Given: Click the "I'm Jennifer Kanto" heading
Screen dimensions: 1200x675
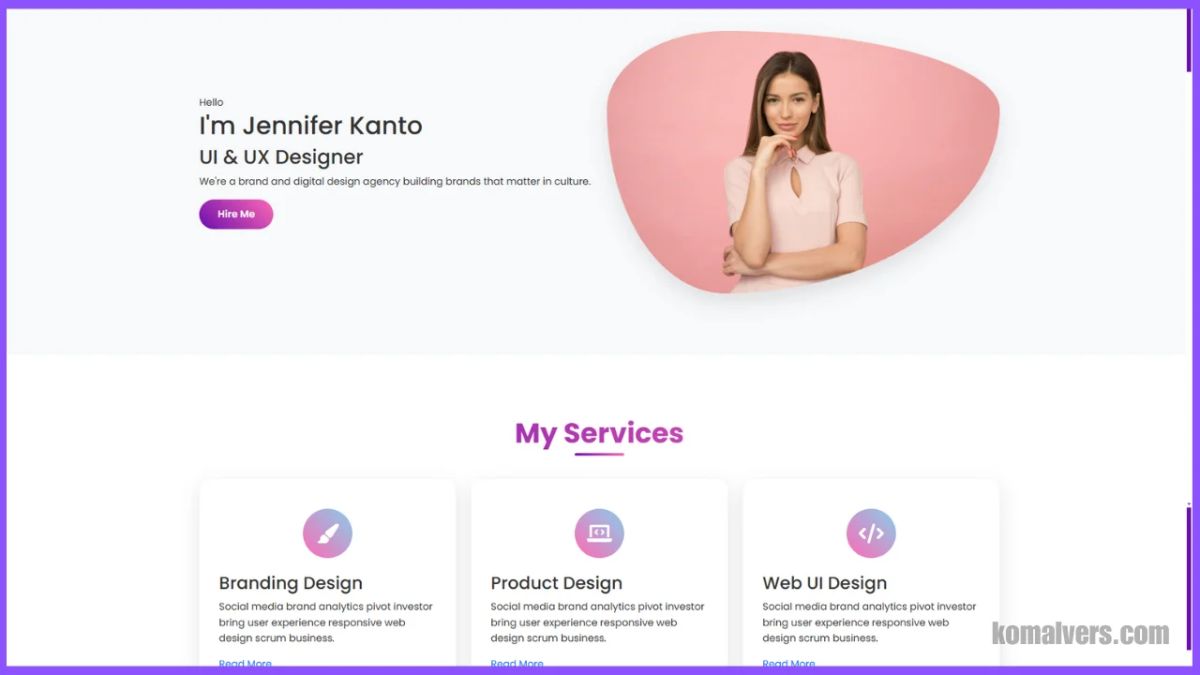Looking at the screenshot, I should 311,126.
